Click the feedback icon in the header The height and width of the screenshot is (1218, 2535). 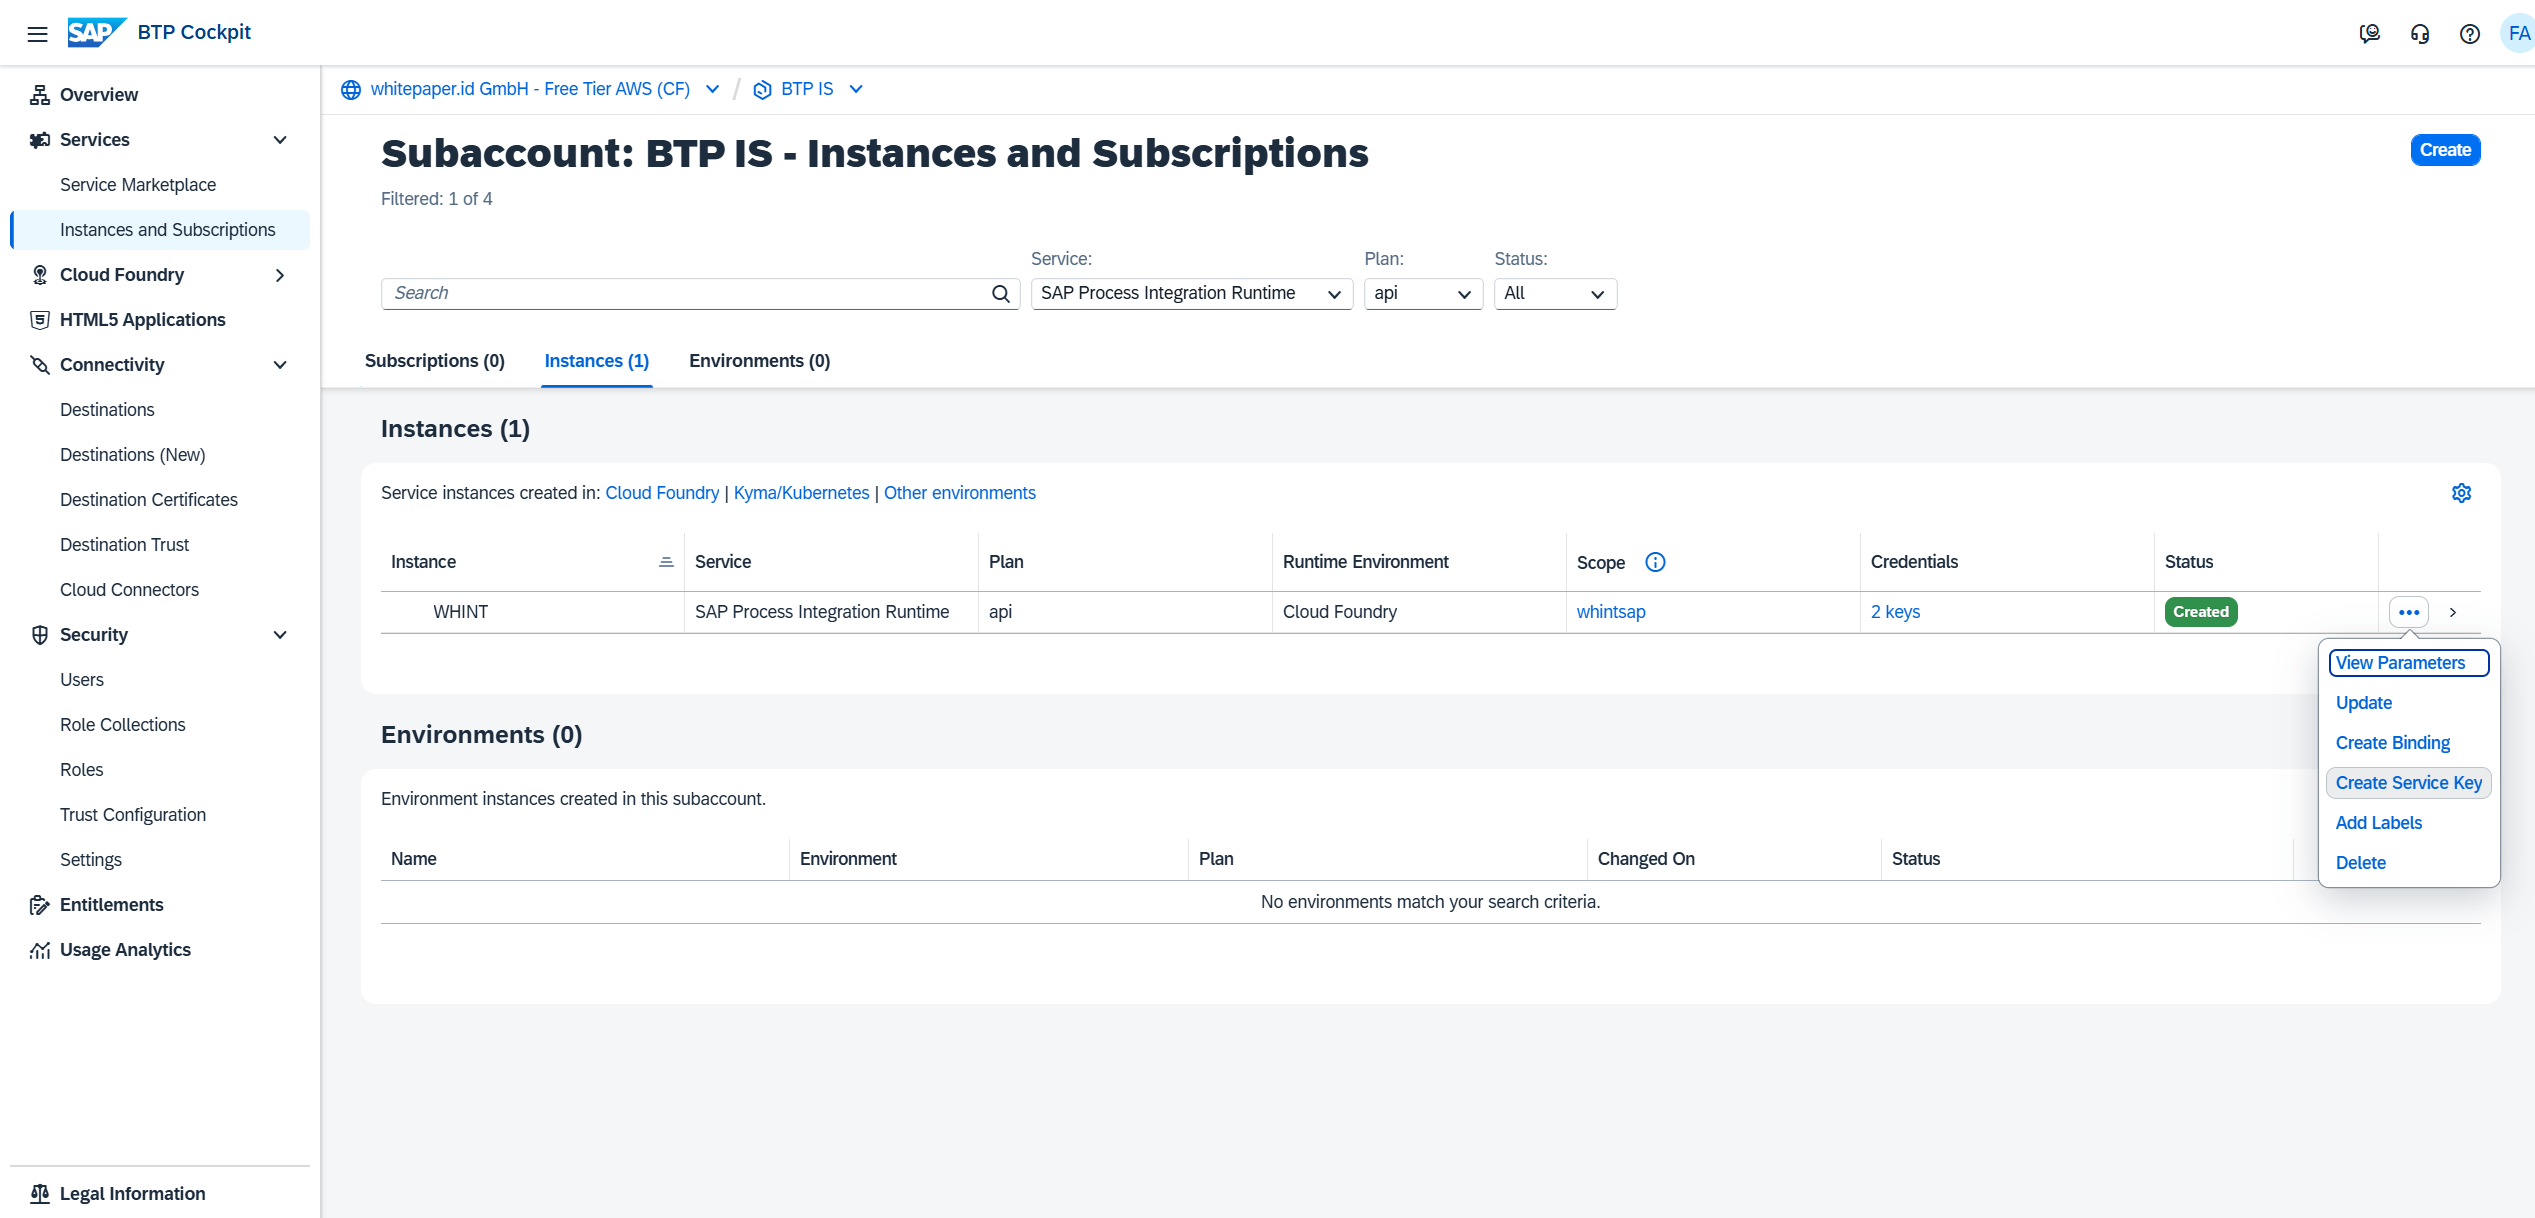click(x=2369, y=34)
